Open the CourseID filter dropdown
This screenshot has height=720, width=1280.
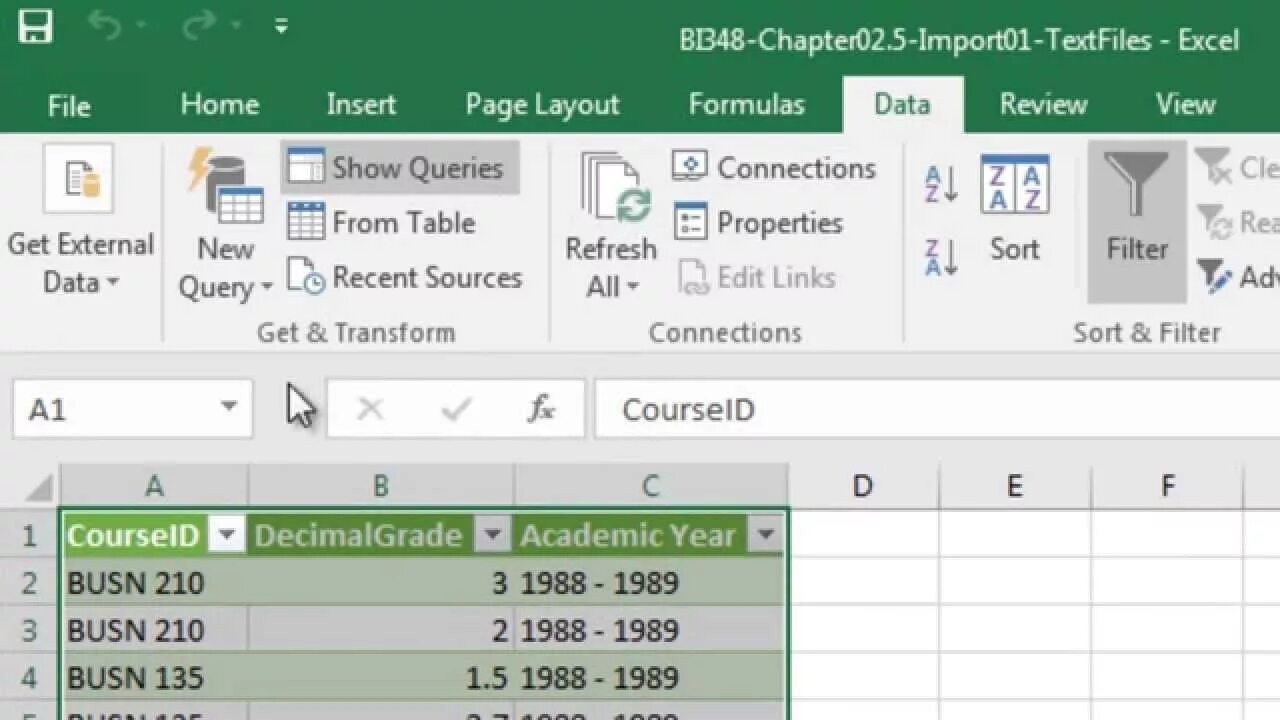click(227, 535)
